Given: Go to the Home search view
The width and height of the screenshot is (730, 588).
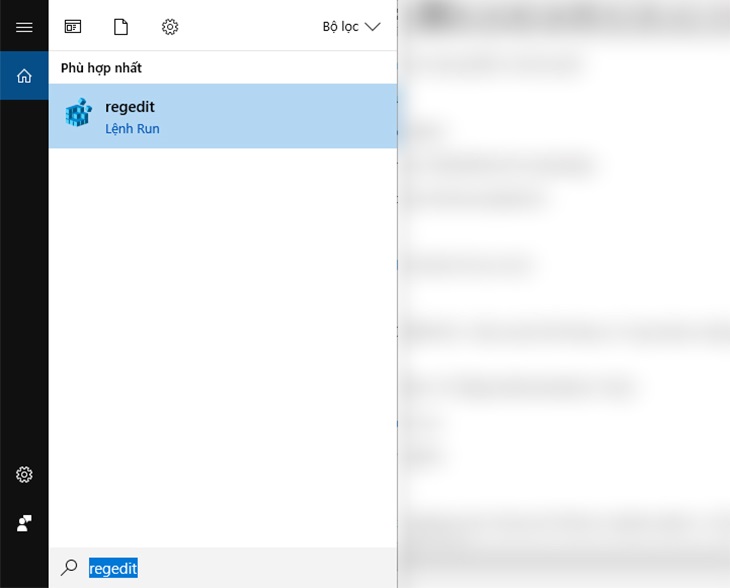Looking at the screenshot, I should pos(24,76).
